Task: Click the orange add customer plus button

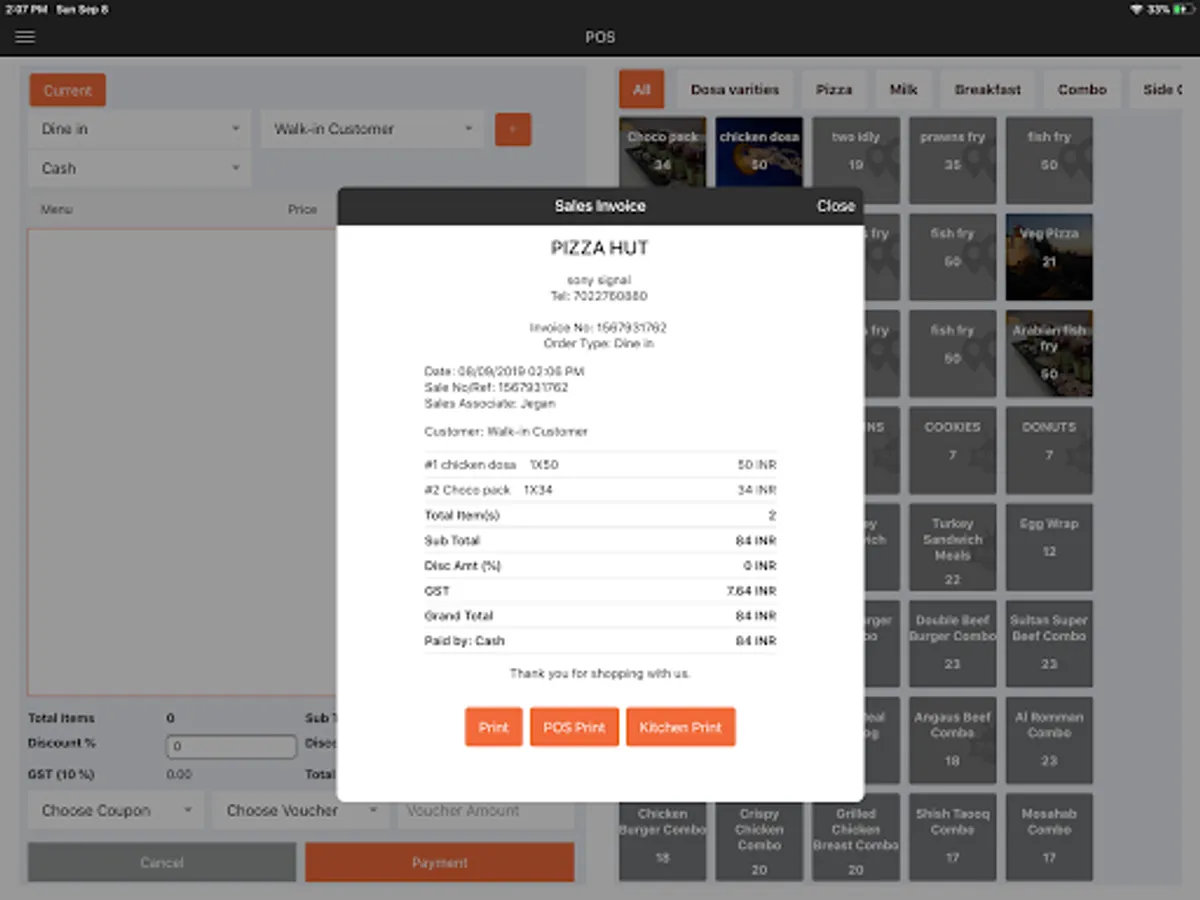Action: [x=513, y=129]
